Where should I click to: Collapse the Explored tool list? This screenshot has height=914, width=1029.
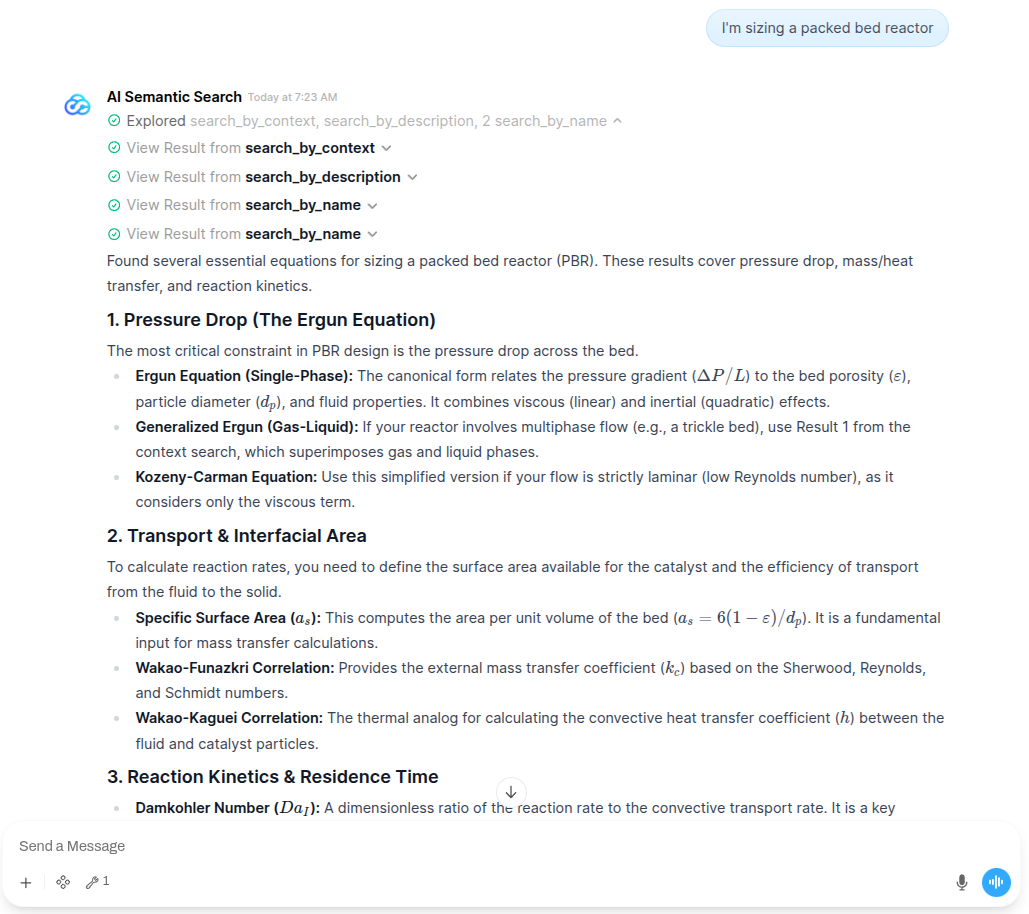coord(618,119)
